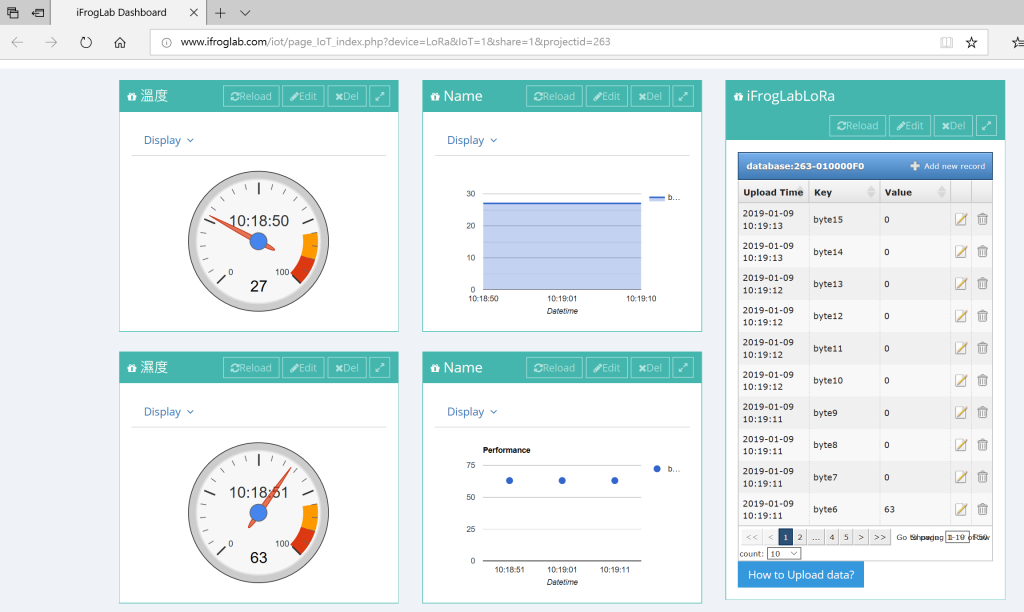Click the Performance chart legend entry
The height and width of the screenshot is (612, 1024).
click(667, 469)
